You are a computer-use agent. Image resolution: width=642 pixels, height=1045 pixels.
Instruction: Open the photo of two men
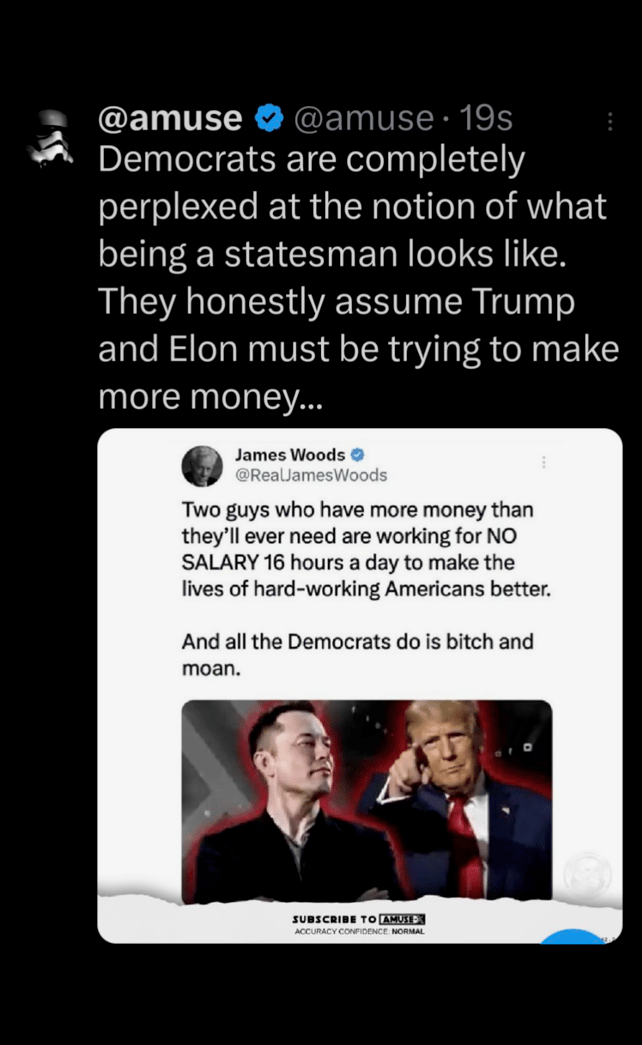(367, 802)
